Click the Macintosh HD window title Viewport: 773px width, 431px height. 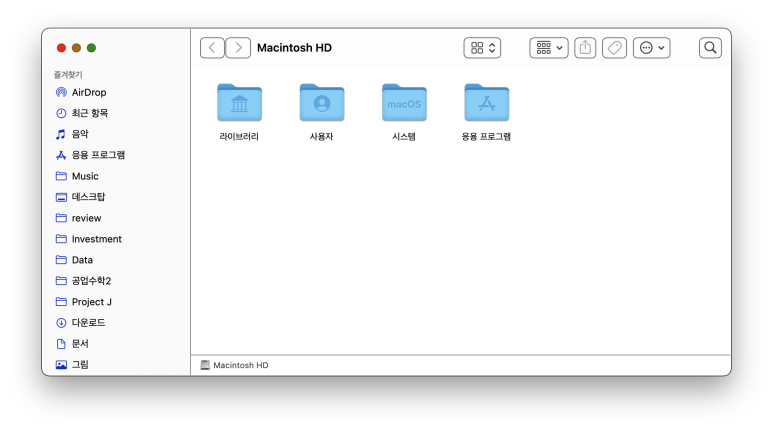(294, 48)
